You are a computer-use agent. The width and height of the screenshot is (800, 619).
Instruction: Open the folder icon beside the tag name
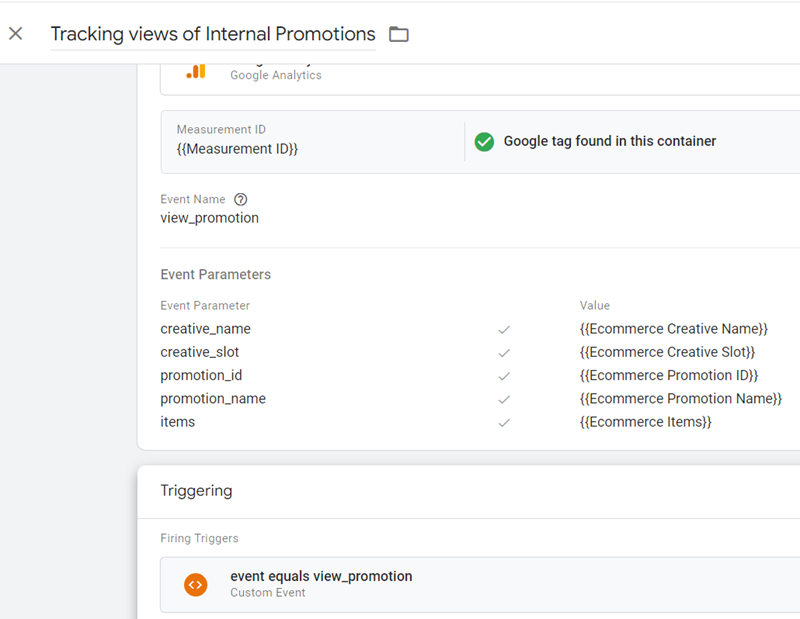398,33
